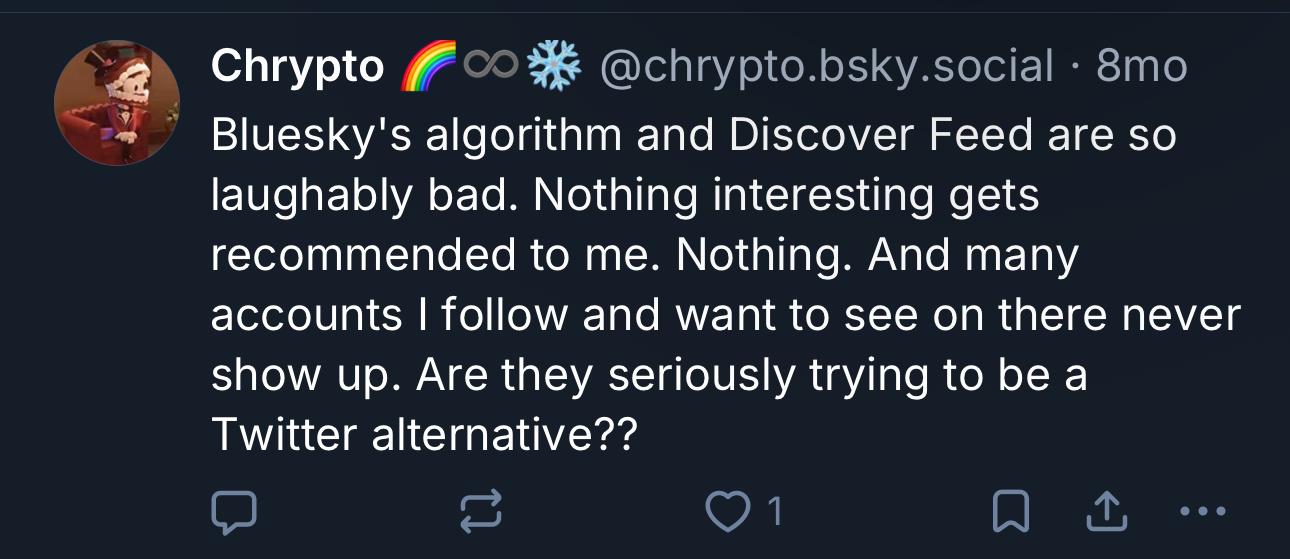This screenshot has height=559, width=1290.
Task: Open the @chrypto.bsky.social handle link
Action: coord(826,67)
